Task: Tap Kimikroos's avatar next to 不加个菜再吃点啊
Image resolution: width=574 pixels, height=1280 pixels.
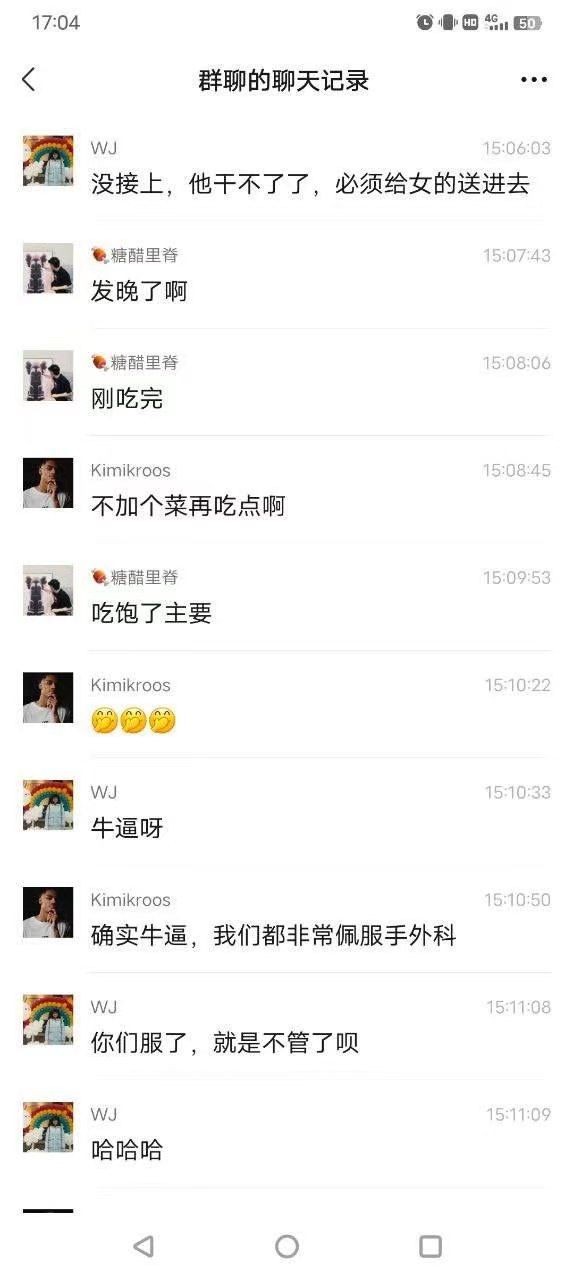Action: [48, 483]
